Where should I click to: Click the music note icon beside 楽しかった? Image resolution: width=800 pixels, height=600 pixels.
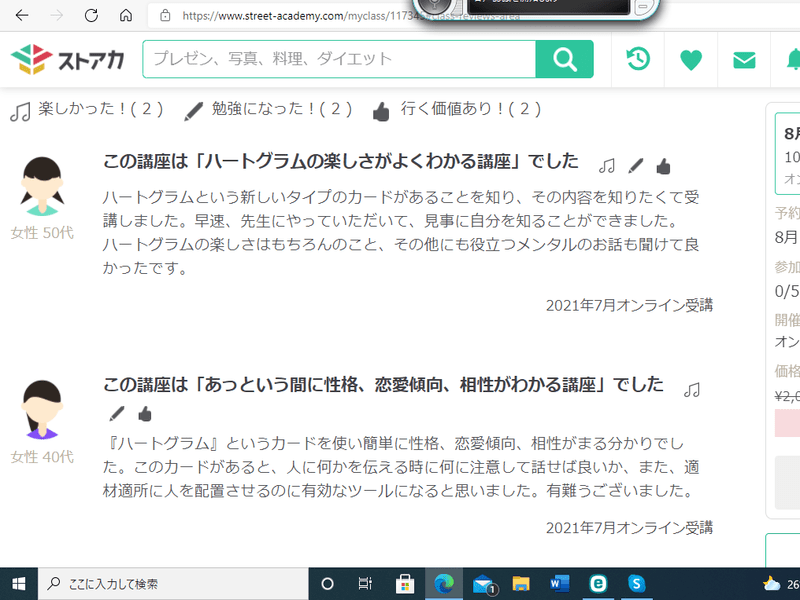(20, 111)
